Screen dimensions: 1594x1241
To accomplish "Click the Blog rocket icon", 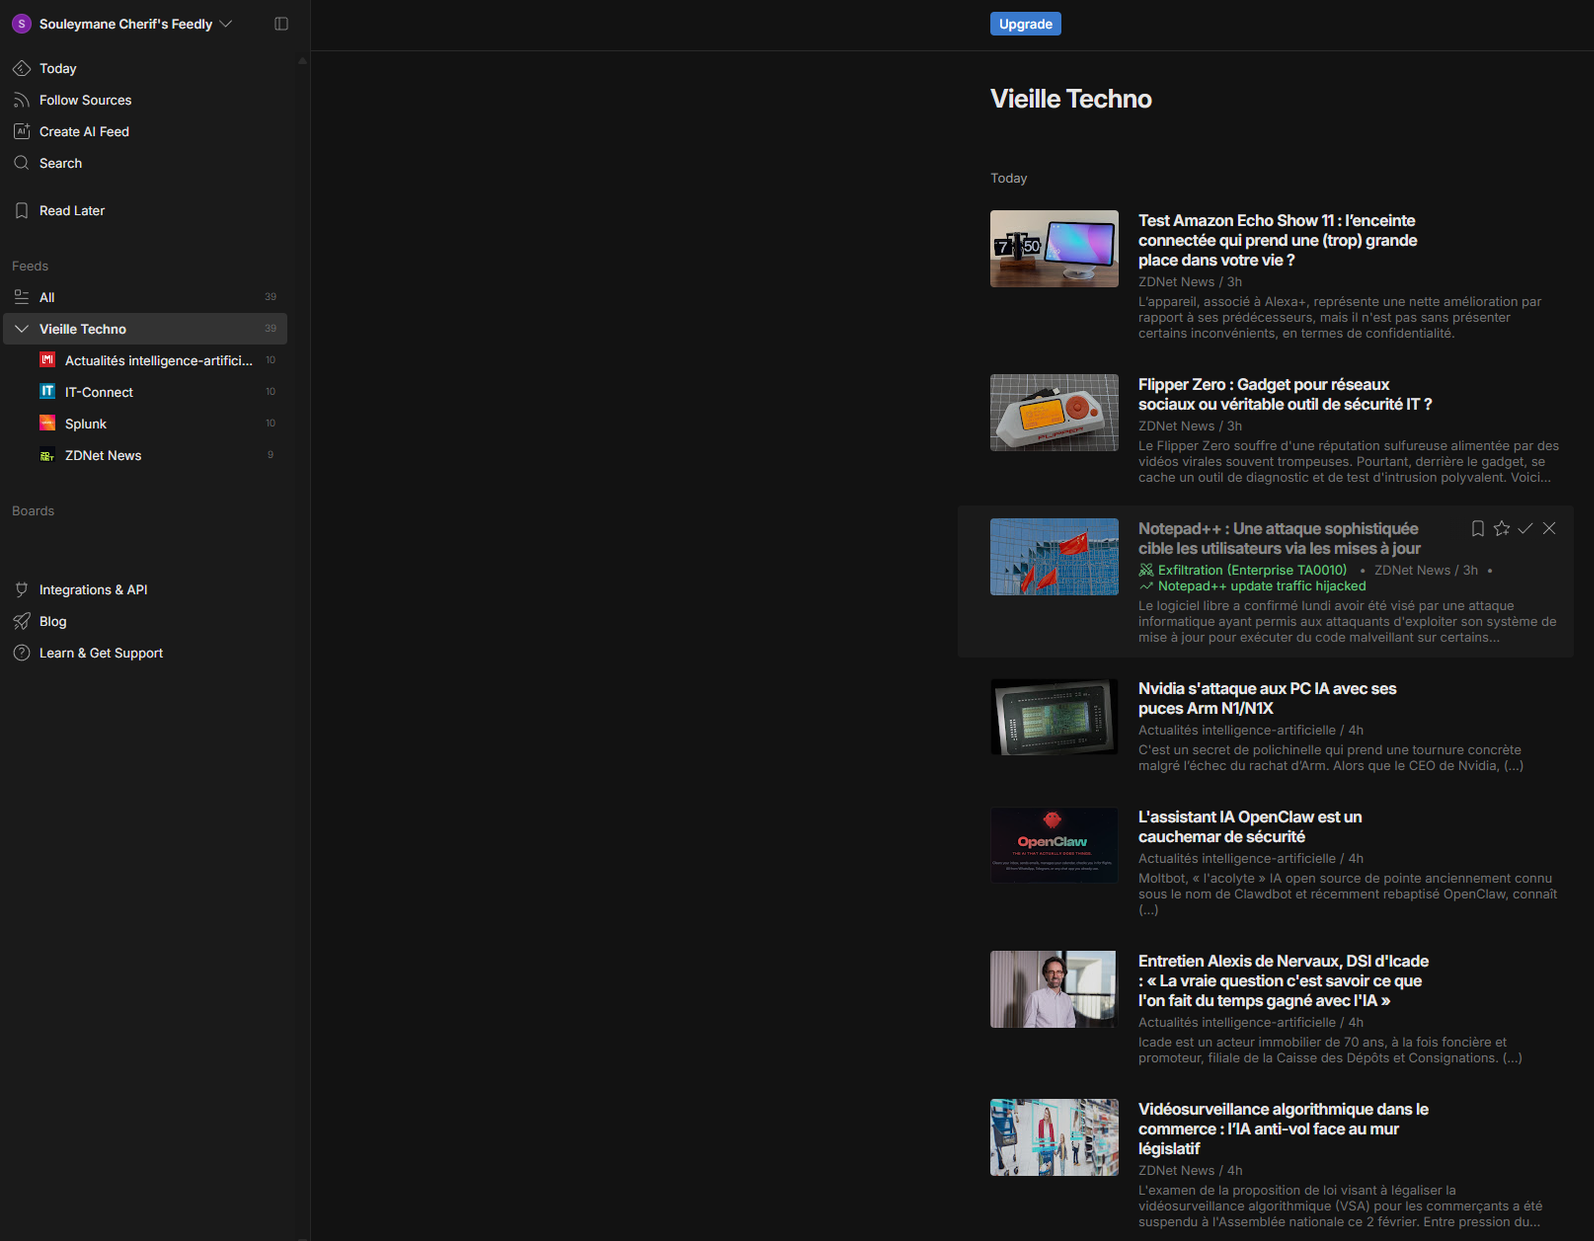I will 21,621.
